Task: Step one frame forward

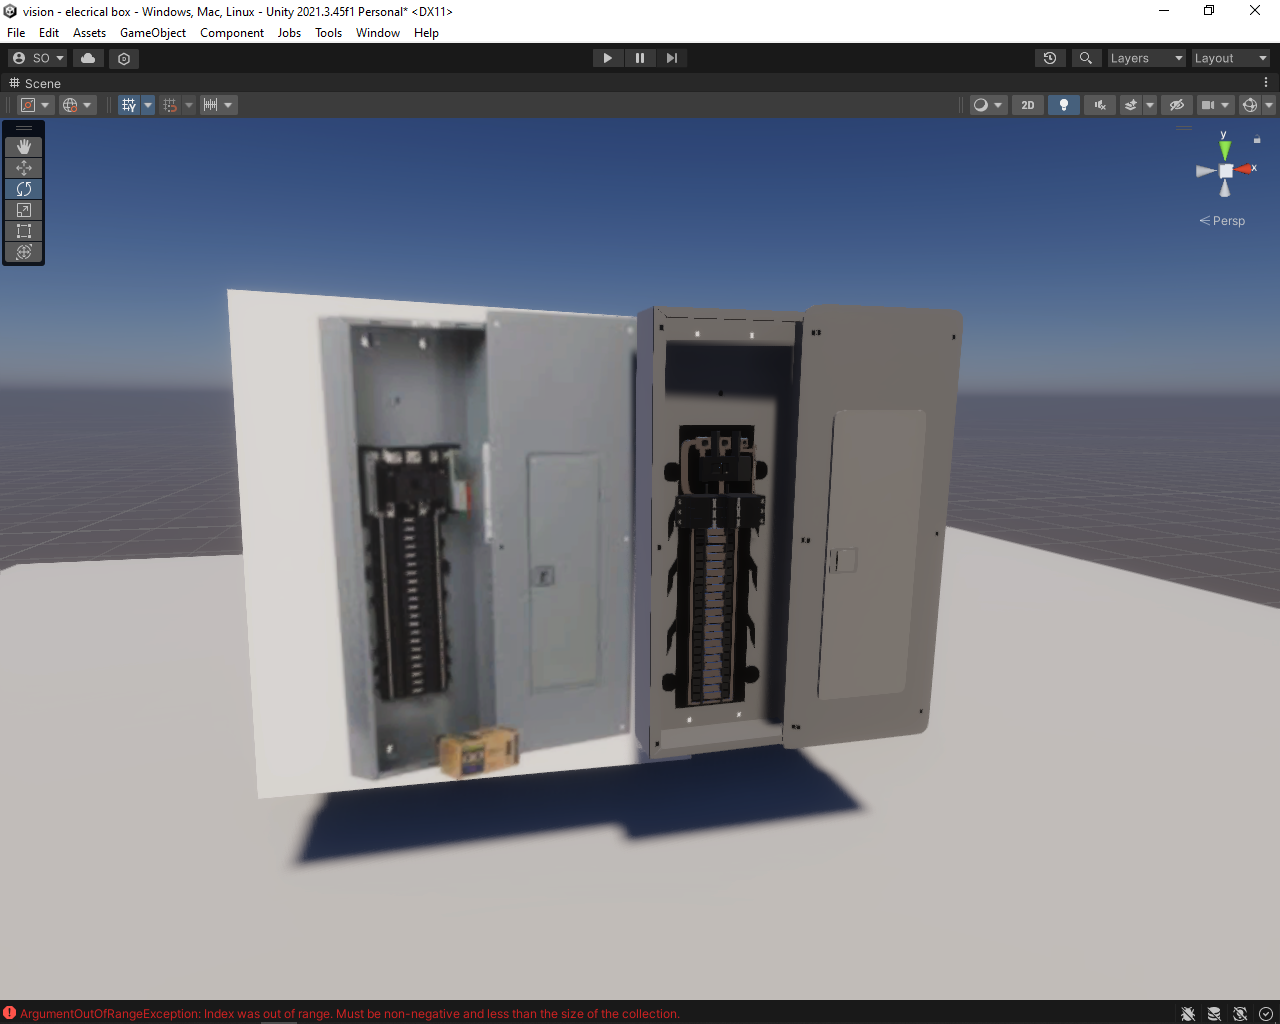Action: point(672,58)
